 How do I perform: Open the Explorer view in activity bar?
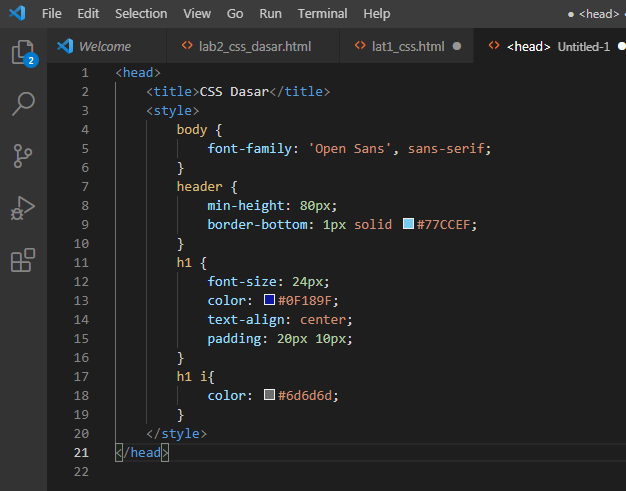[x=23, y=53]
